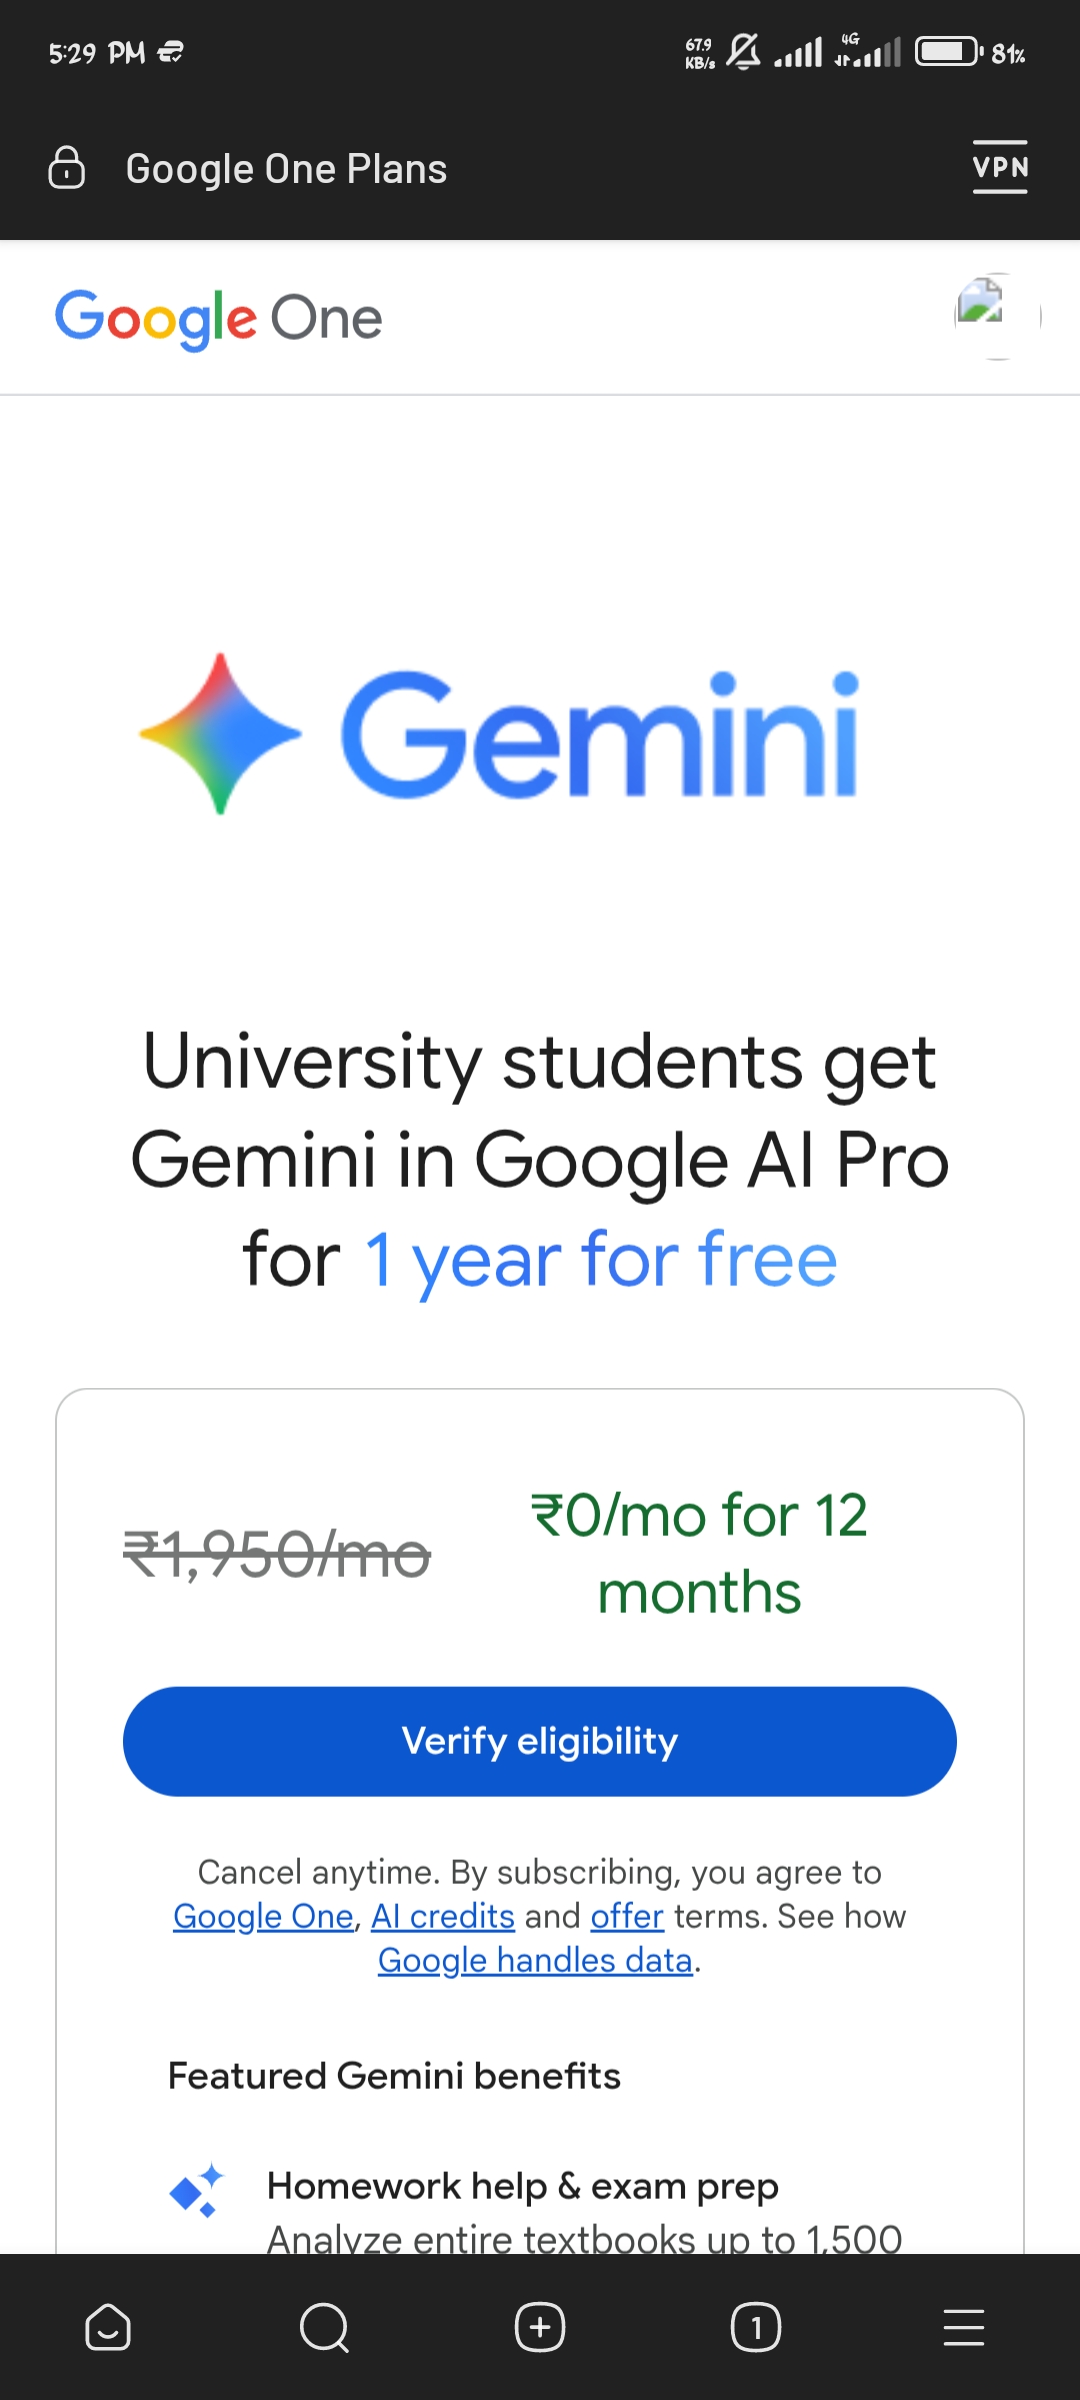Open browser search from bottom bar
Image resolution: width=1080 pixels, height=2400 pixels.
pyautogui.click(x=324, y=2328)
